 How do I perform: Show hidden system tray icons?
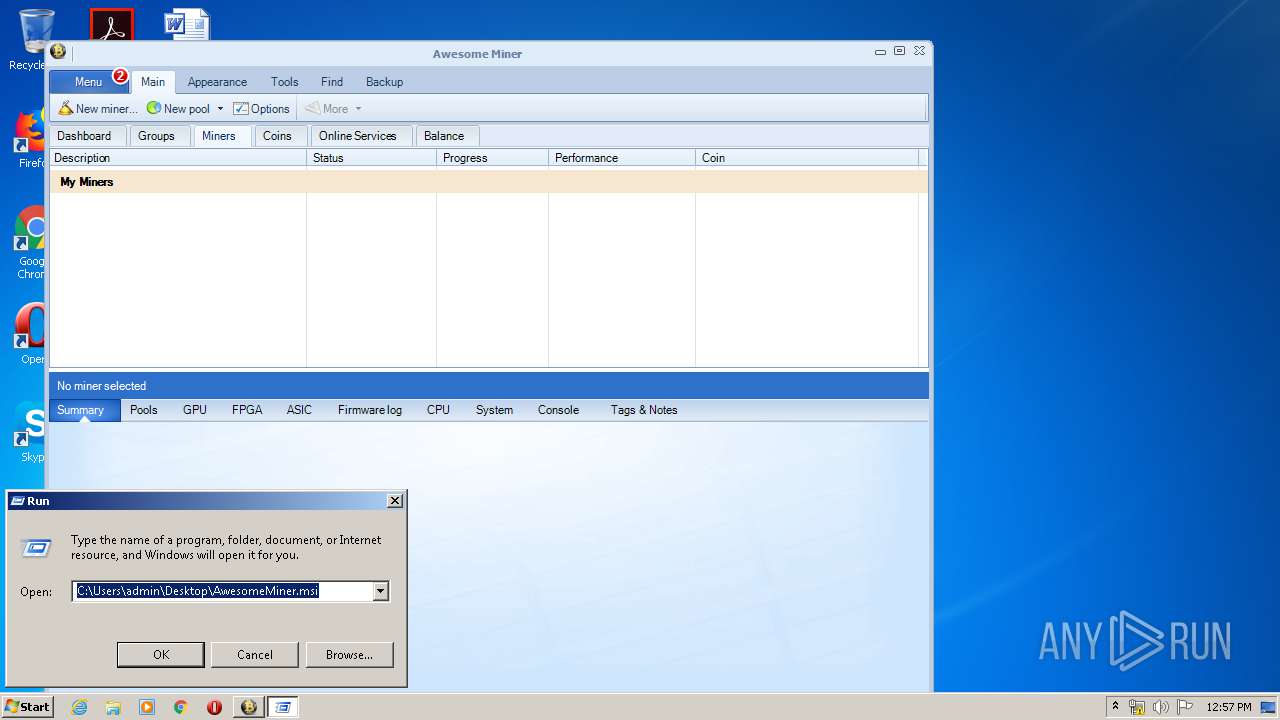[x=1115, y=707]
